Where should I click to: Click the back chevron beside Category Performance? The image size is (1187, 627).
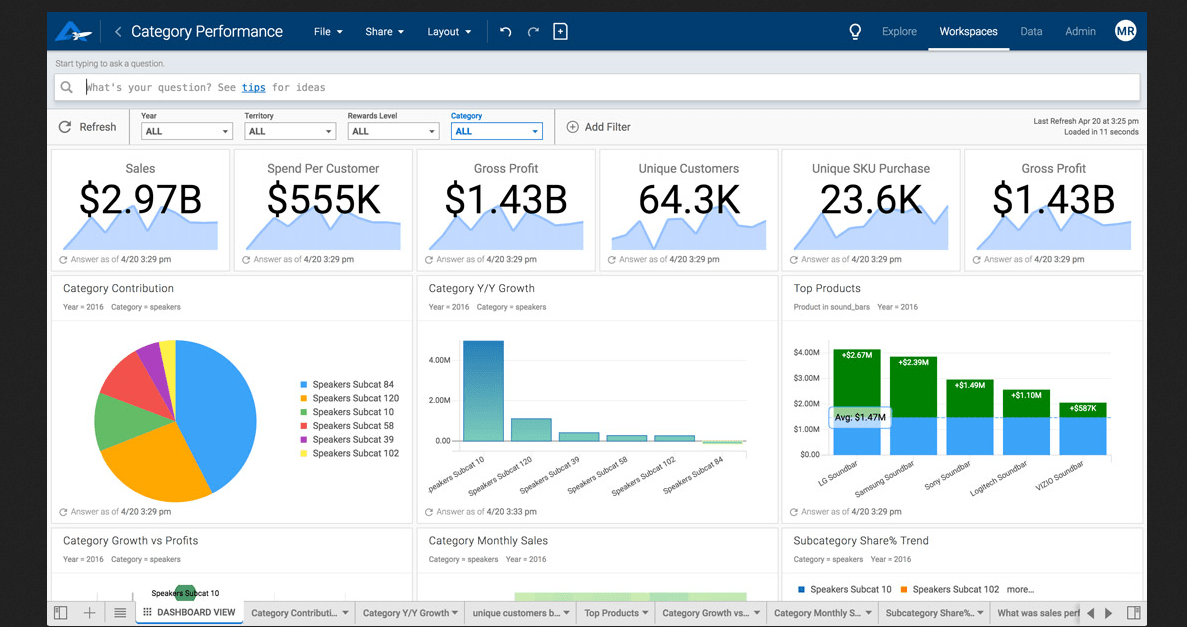click(118, 32)
